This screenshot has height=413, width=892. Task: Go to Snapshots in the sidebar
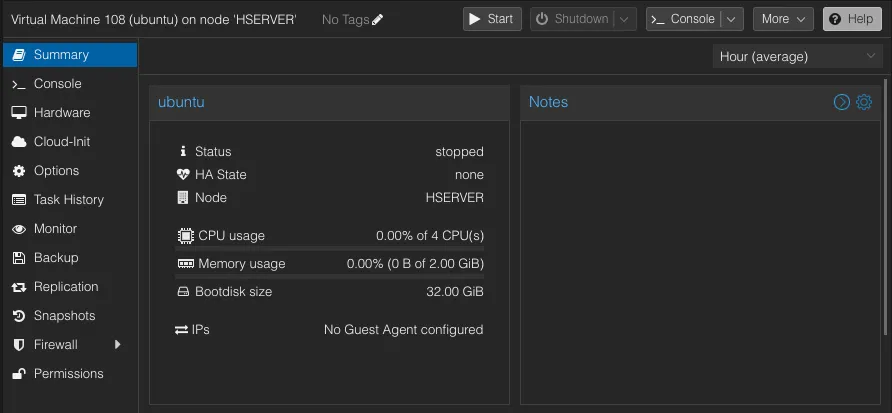coord(64,316)
